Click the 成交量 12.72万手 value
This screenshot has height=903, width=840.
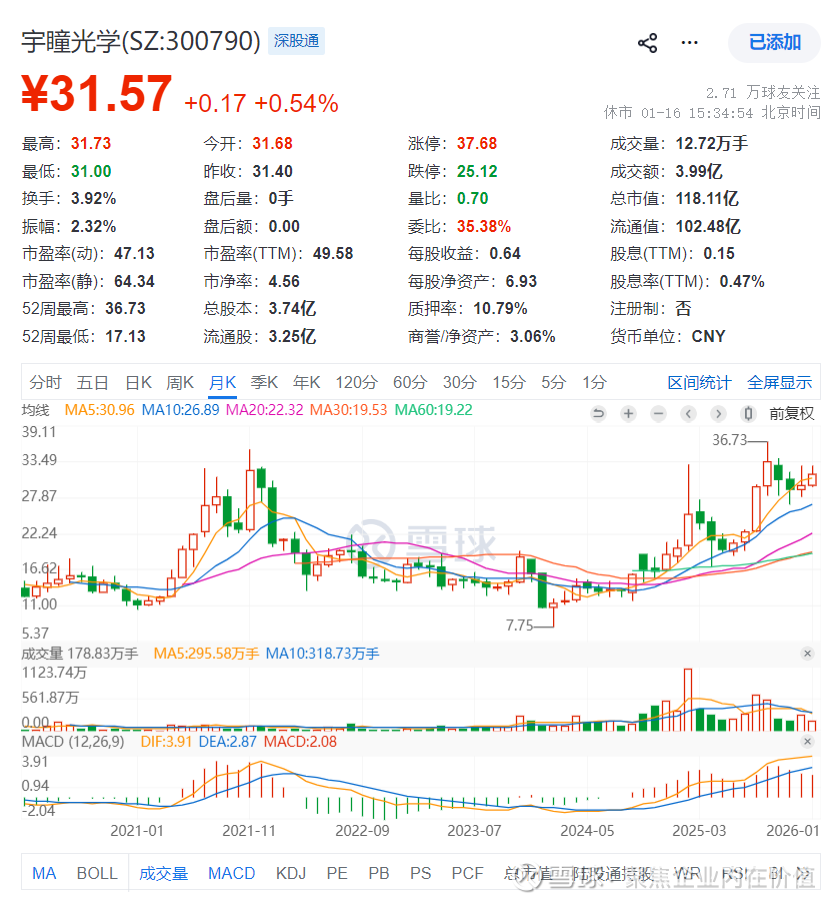(x=712, y=143)
